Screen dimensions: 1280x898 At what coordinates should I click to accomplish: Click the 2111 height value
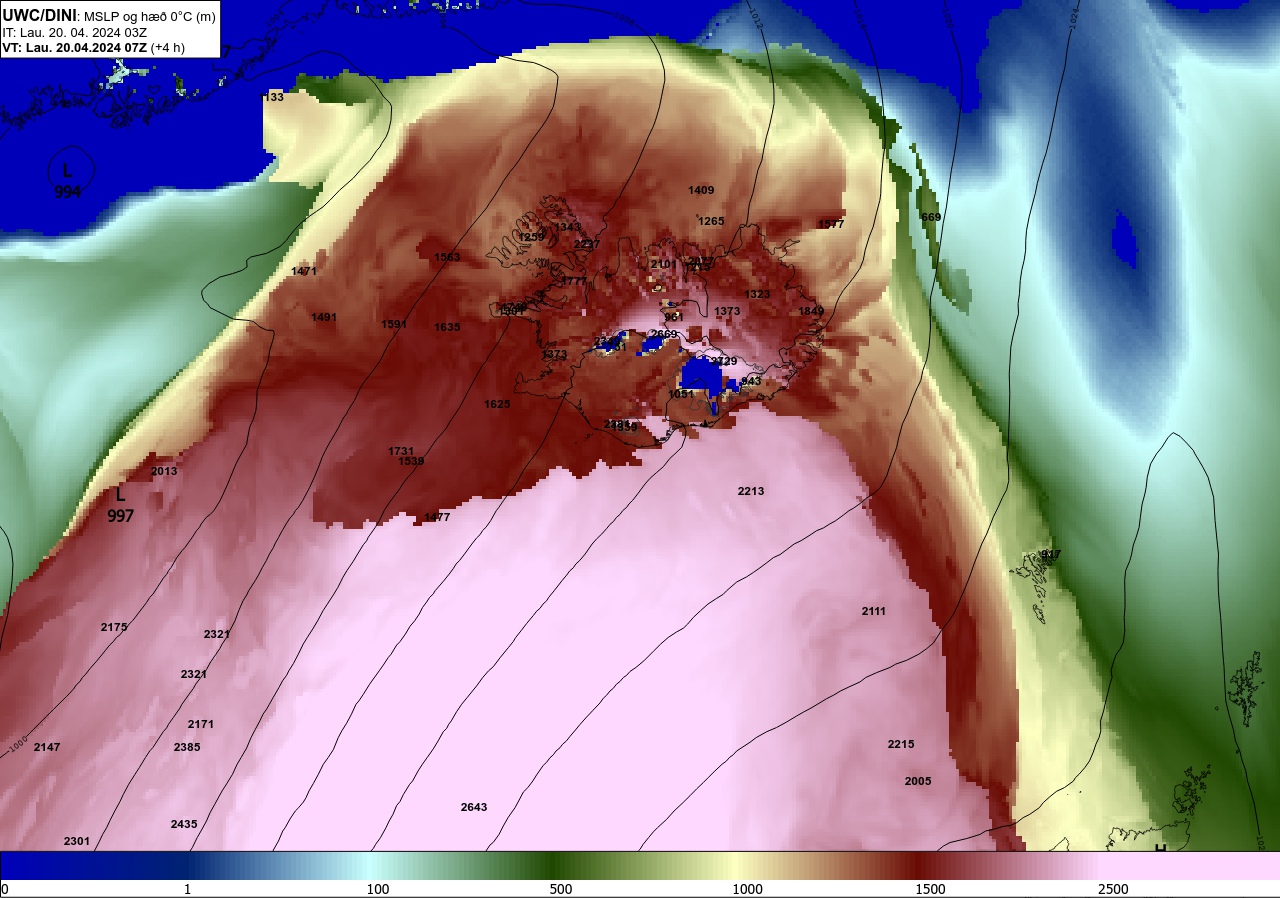point(874,611)
